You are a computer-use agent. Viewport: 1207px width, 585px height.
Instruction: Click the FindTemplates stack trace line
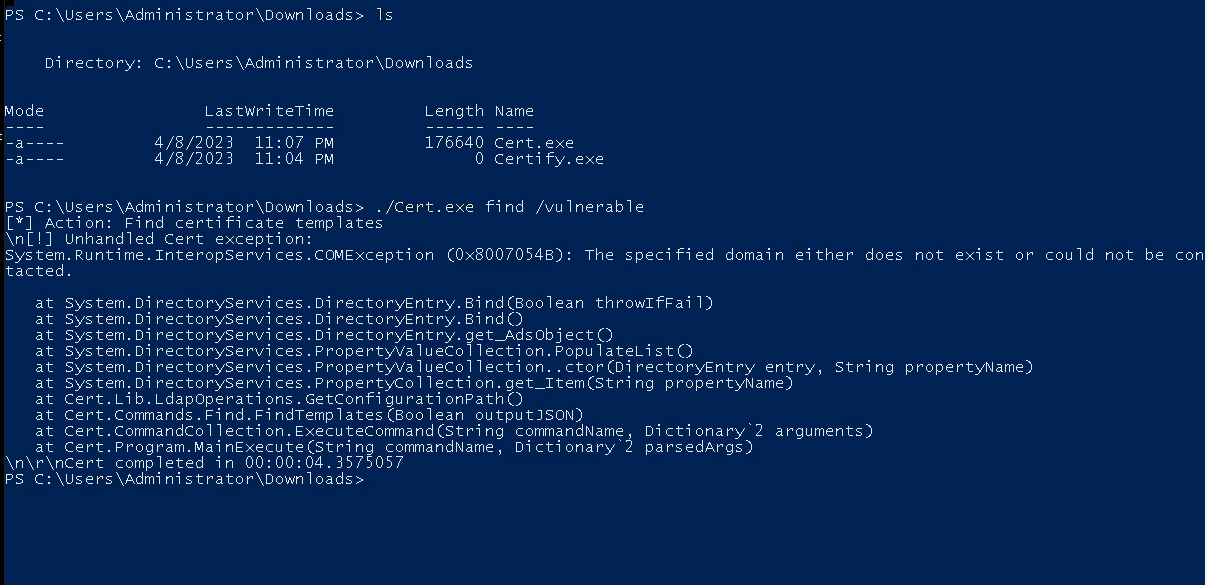click(x=309, y=415)
